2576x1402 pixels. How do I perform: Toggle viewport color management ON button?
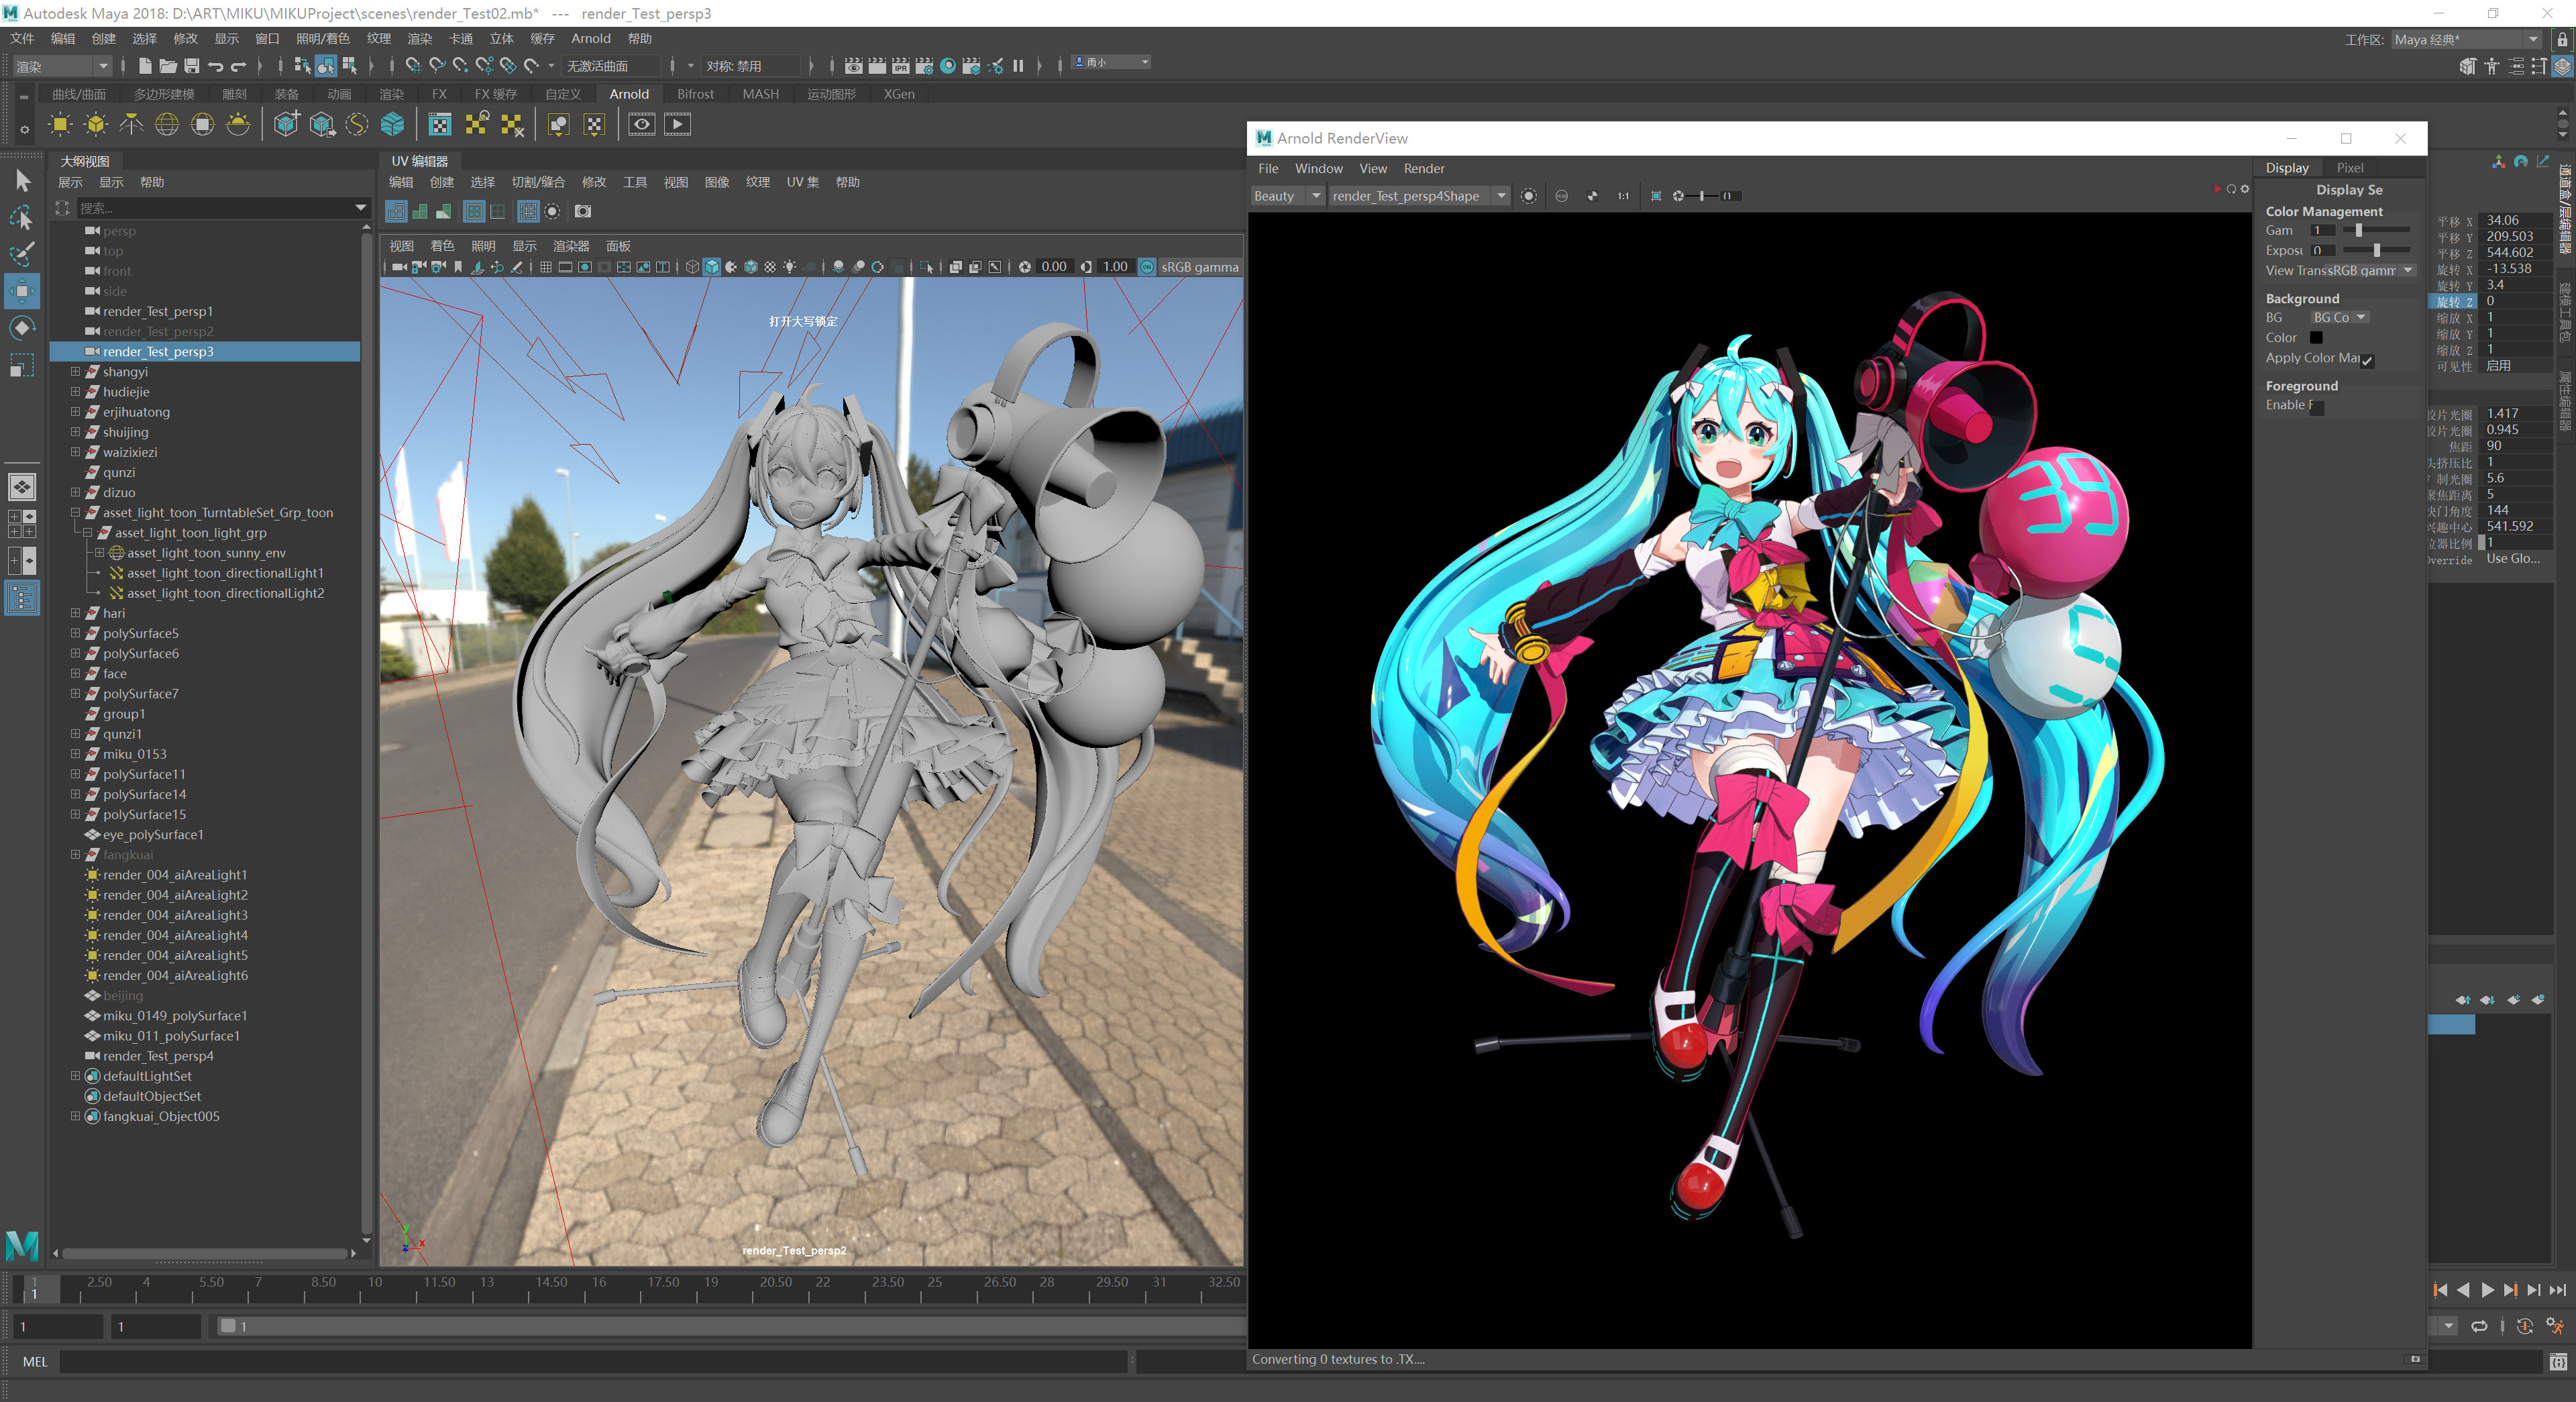tap(1148, 267)
